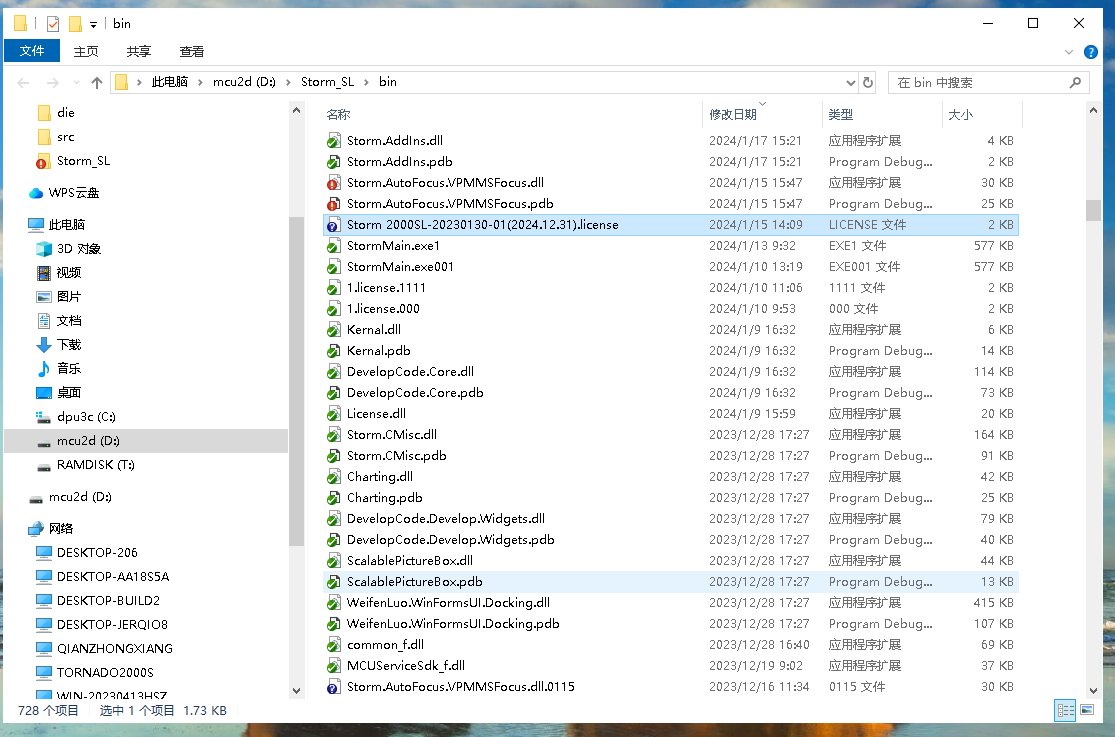Click the refresh button beside address bar
Image resolution: width=1115 pixels, height=737 pixels.
click(868, 83)
